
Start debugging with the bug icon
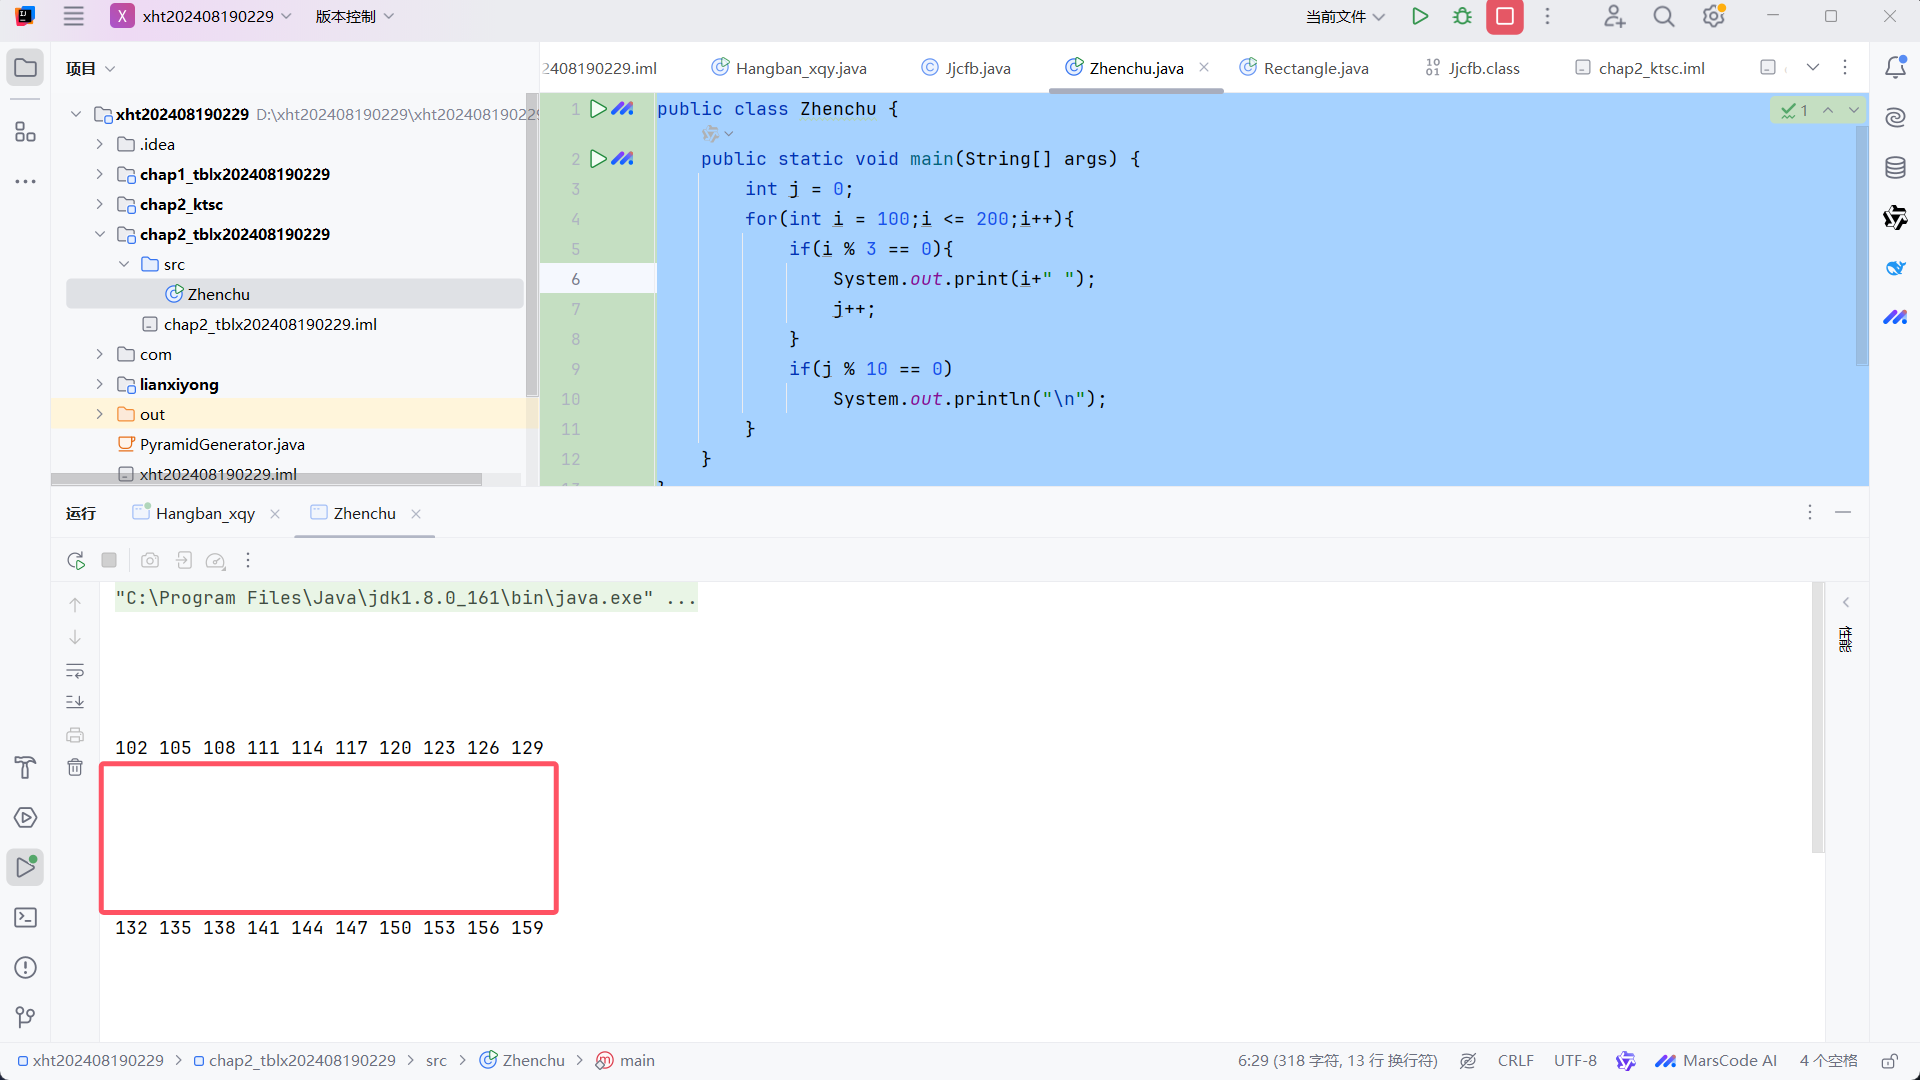tap(1463, 16)
